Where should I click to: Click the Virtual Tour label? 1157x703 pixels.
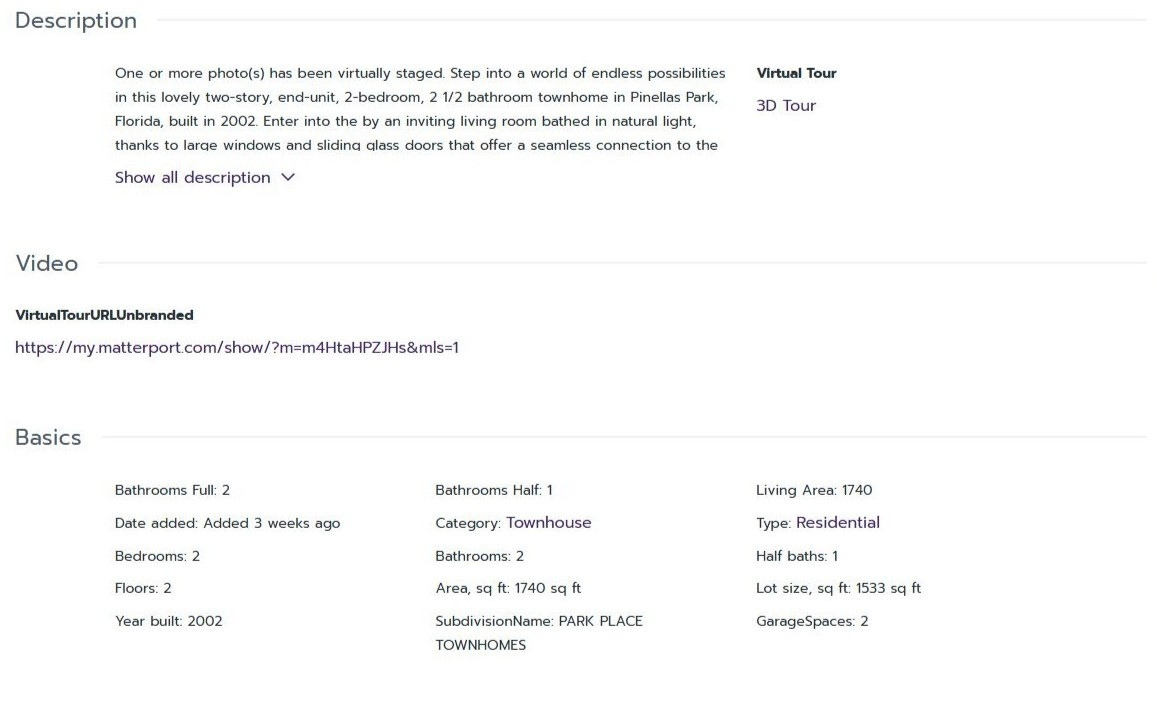click(x=796, y=73)
